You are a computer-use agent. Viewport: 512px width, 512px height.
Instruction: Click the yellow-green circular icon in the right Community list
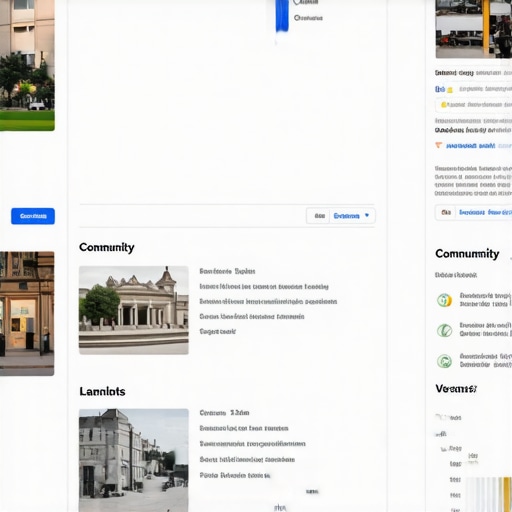click(445, 300)
